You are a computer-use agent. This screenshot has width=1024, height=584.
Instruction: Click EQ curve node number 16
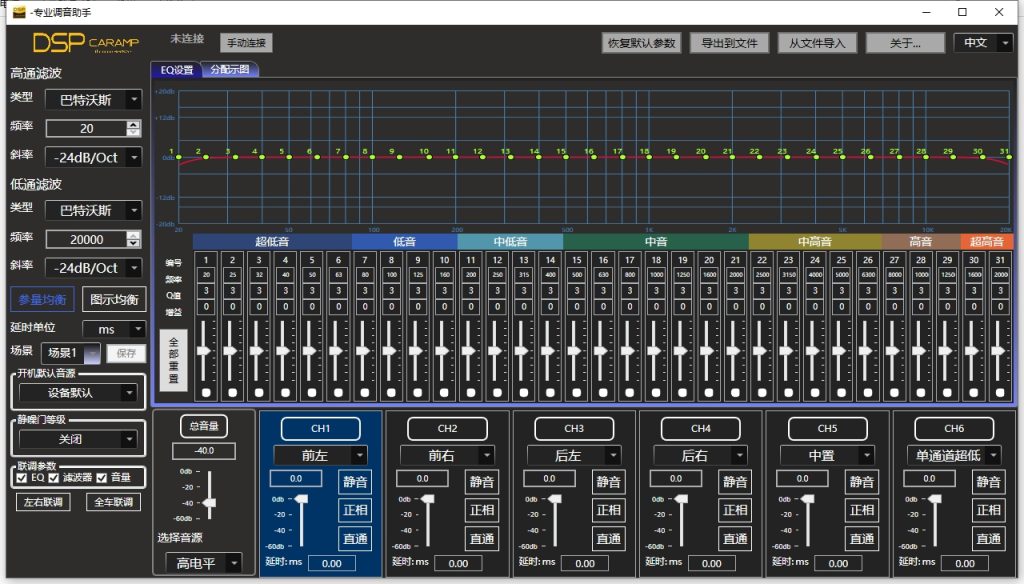tap(594, 157)
